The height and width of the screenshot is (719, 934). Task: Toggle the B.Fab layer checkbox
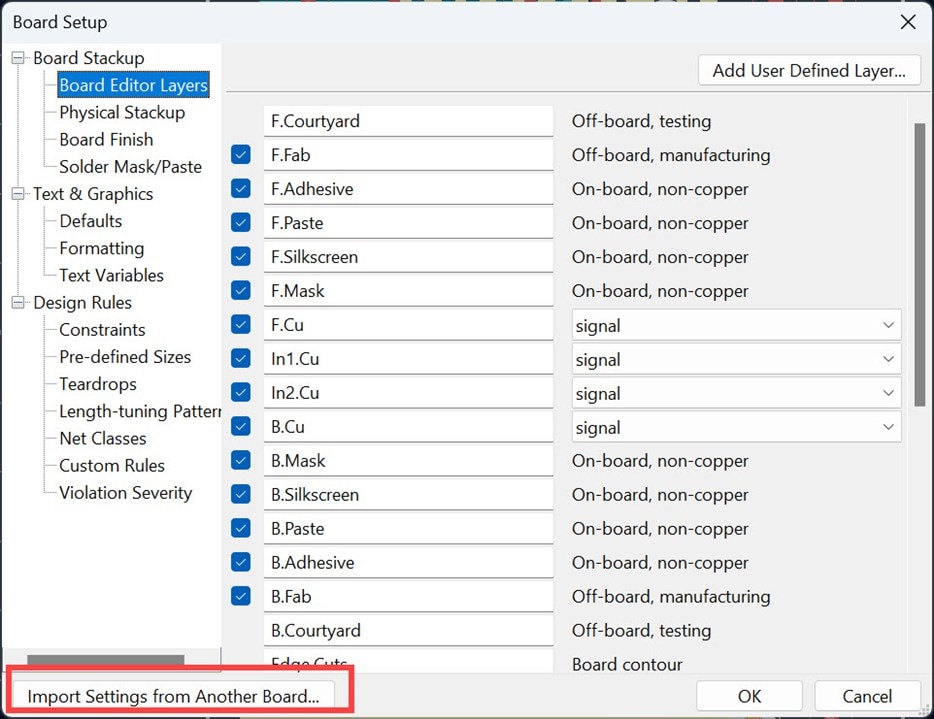click(241, 596)
